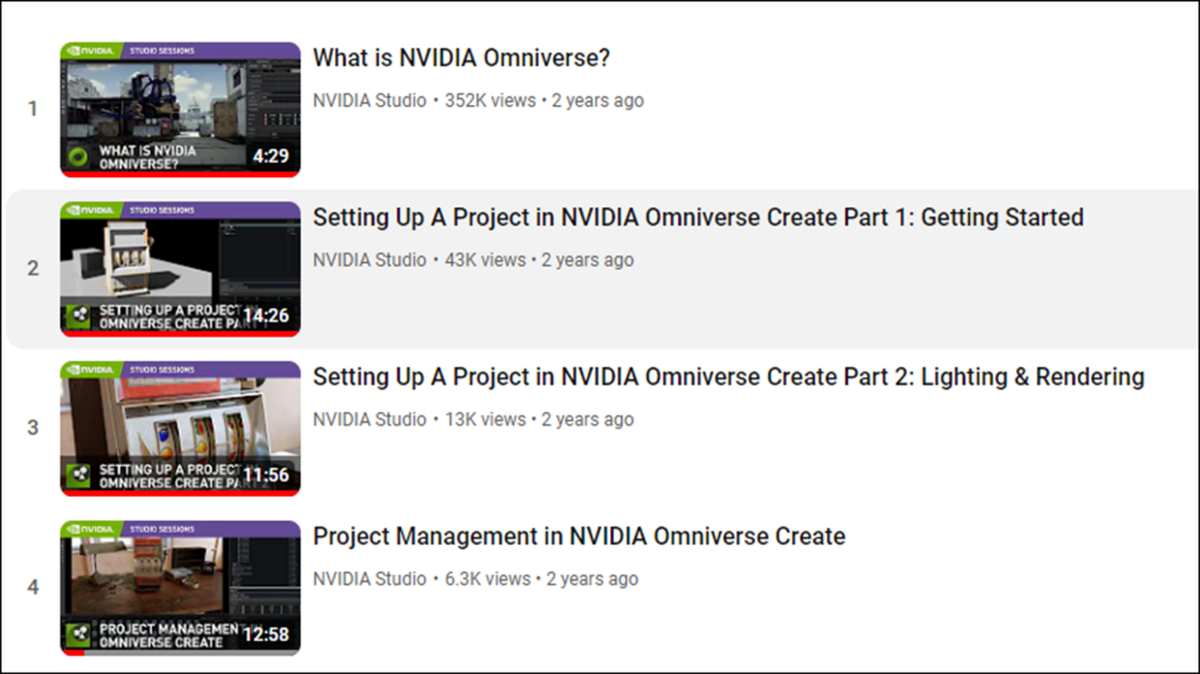
Task: Click the 4:29 duration badge
Action: tap(271, 156)
